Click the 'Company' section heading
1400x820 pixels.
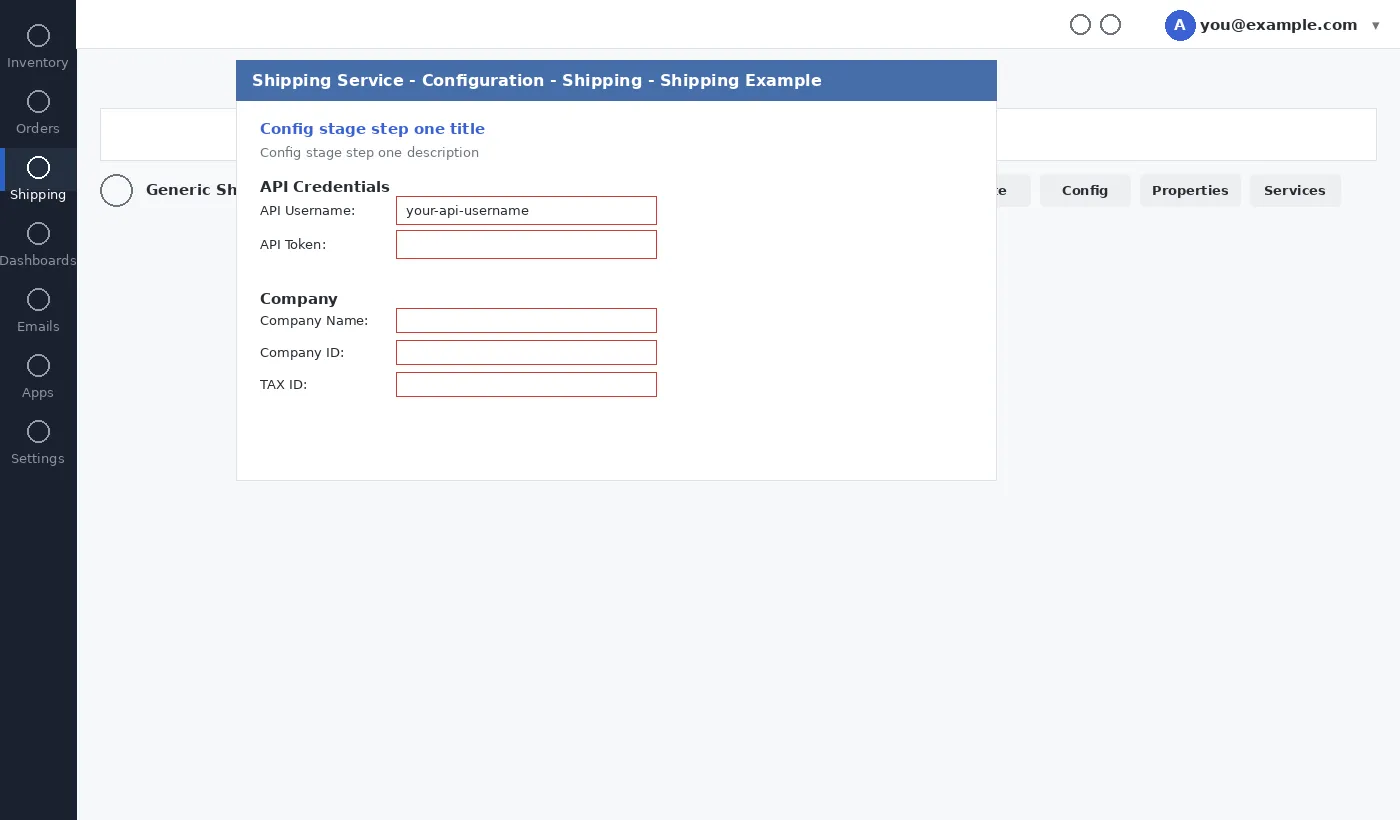click(x=299, y=298)
